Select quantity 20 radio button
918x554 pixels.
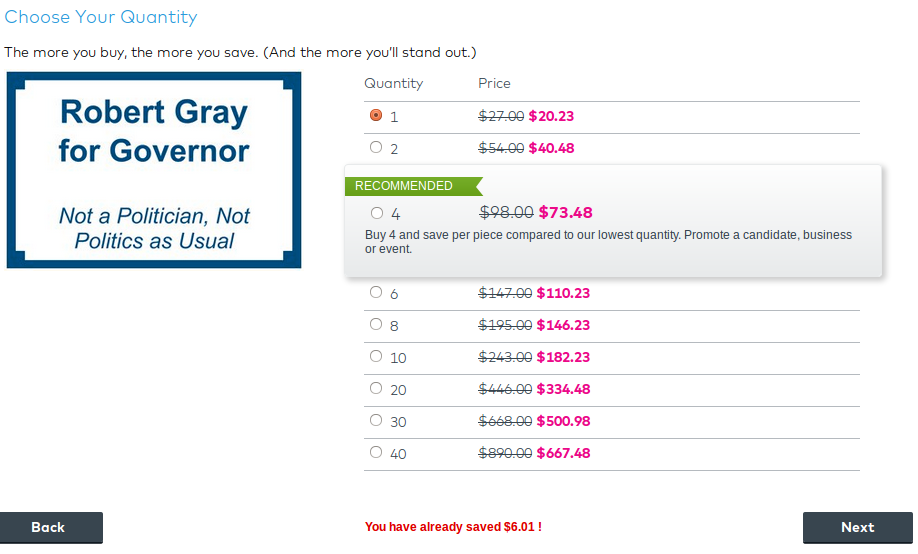[376, 388]
